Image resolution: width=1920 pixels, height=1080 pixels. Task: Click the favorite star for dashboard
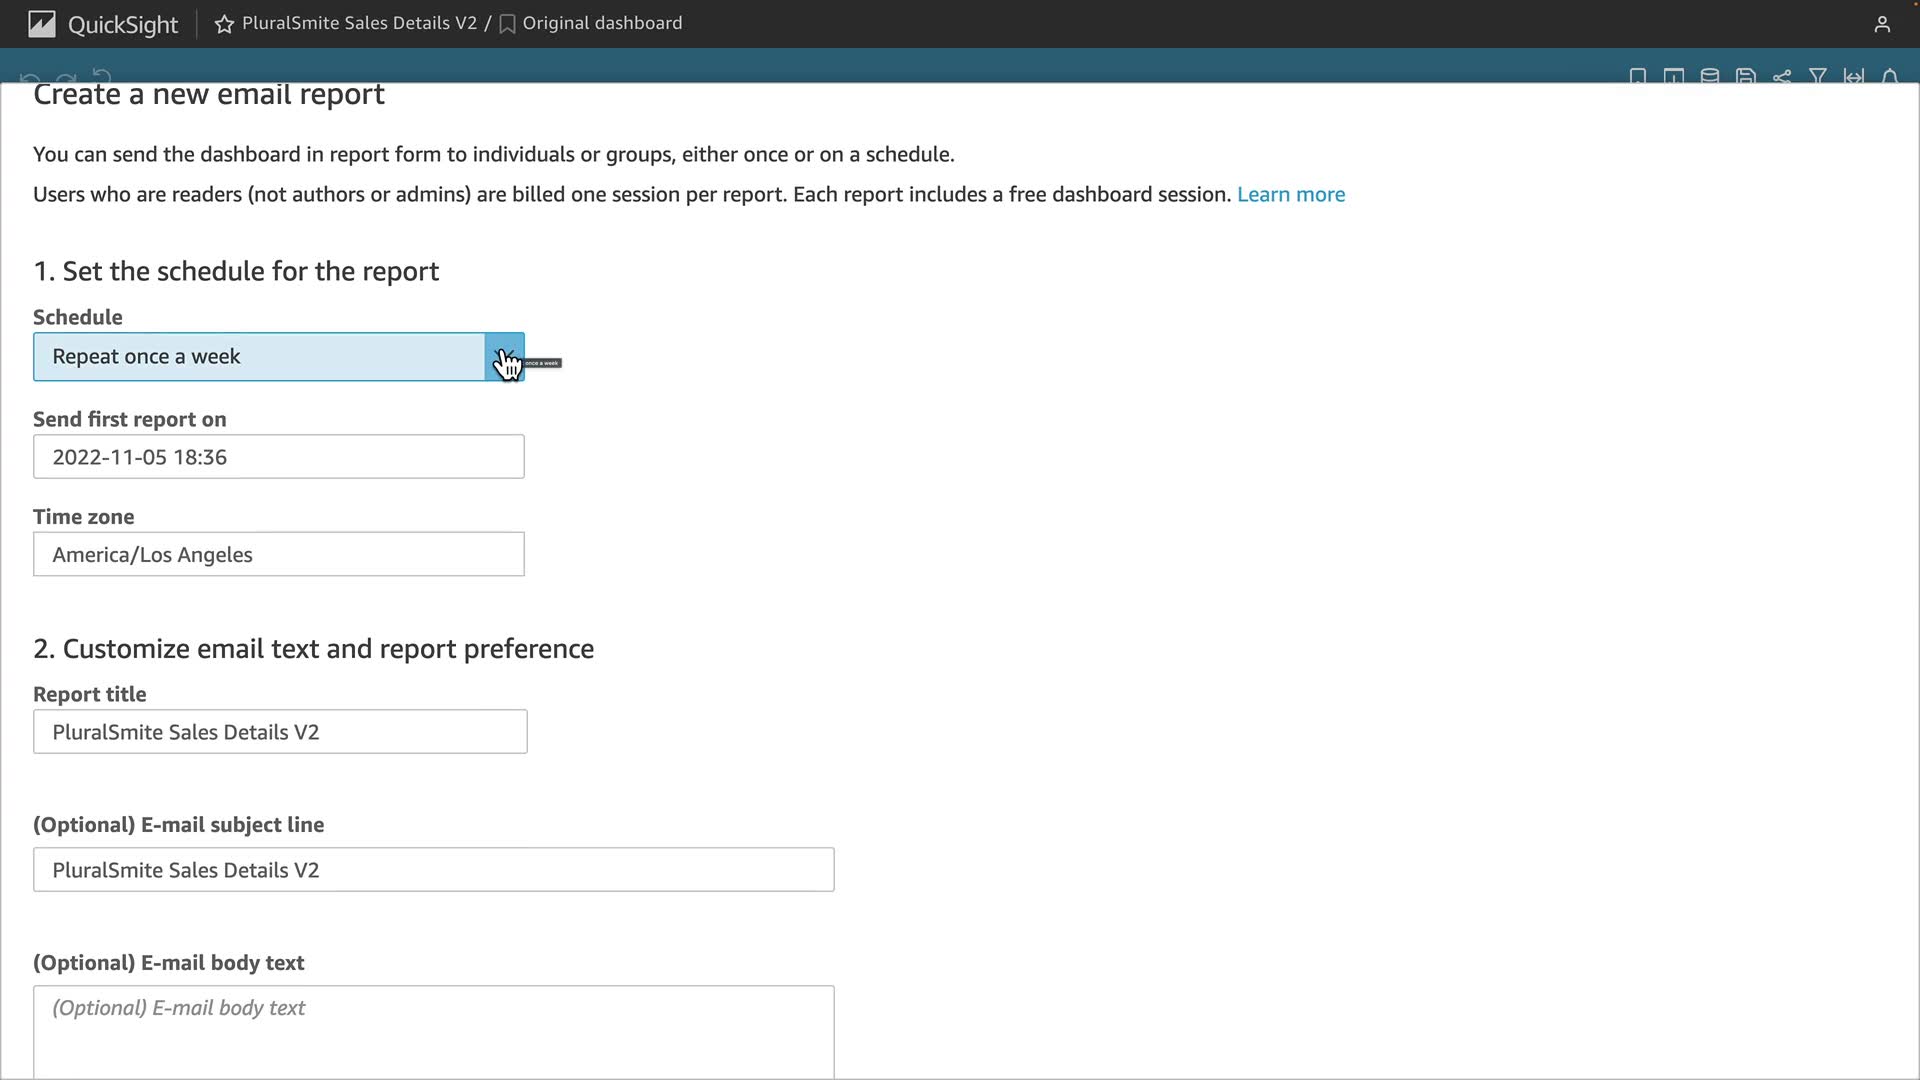[x=224, y=24]
